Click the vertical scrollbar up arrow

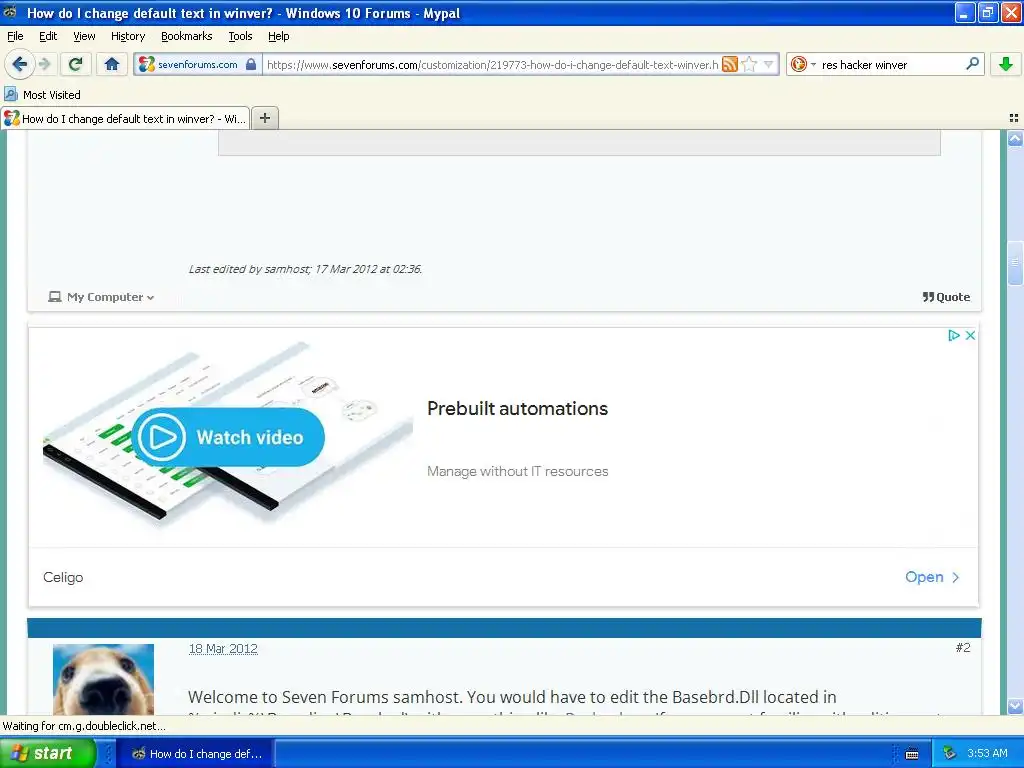pos(1015,138)
